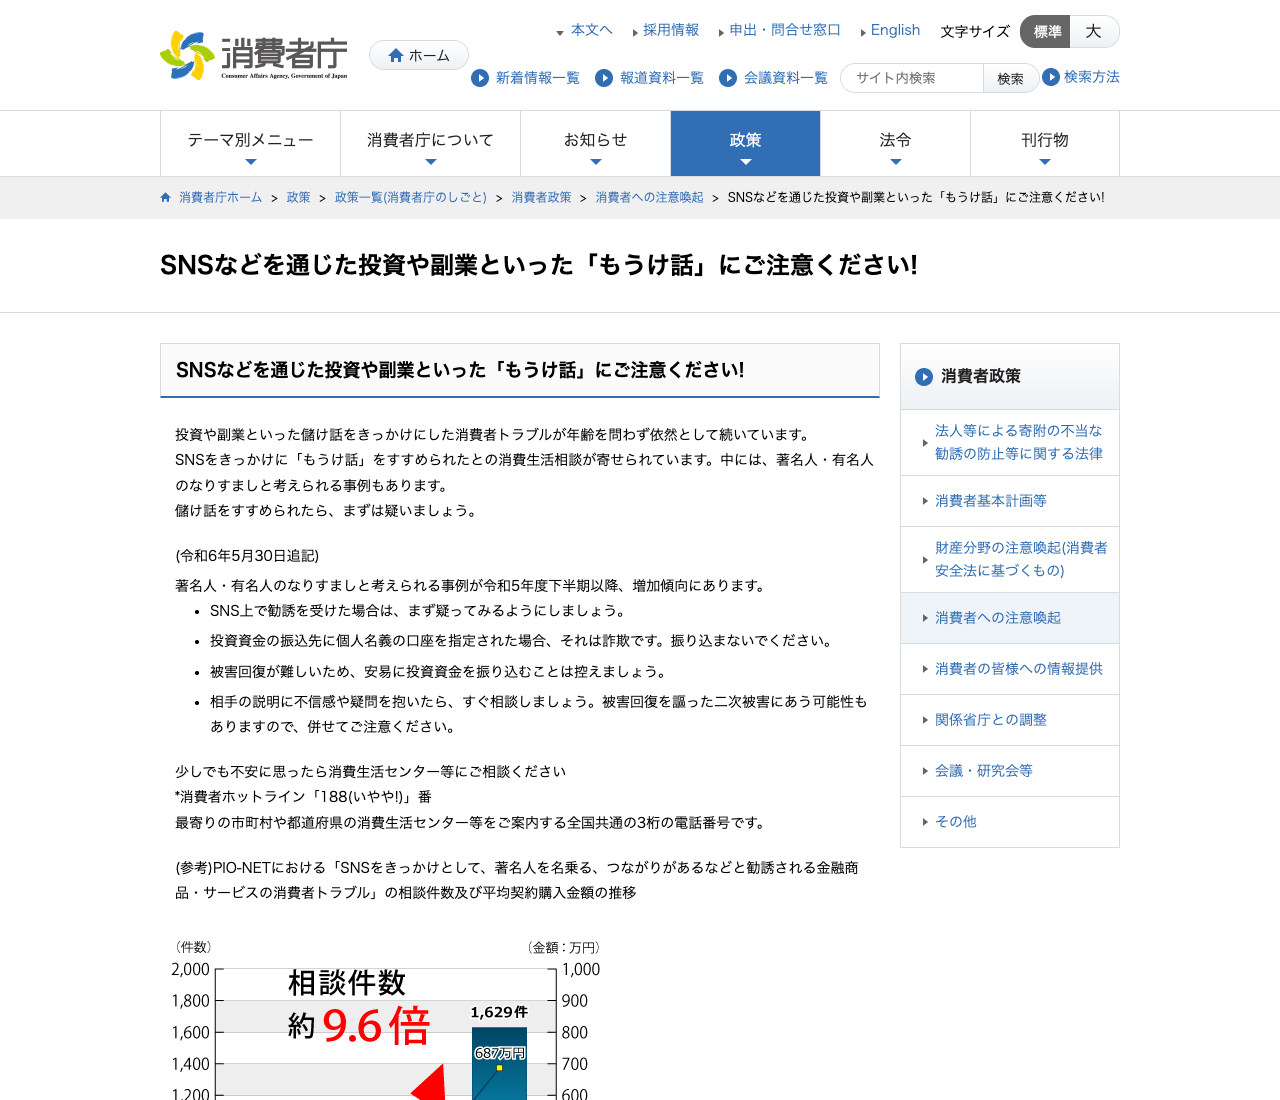Open 会議資料一覧 link
Screen dimensions: 1280x1100
click(786, 77)
